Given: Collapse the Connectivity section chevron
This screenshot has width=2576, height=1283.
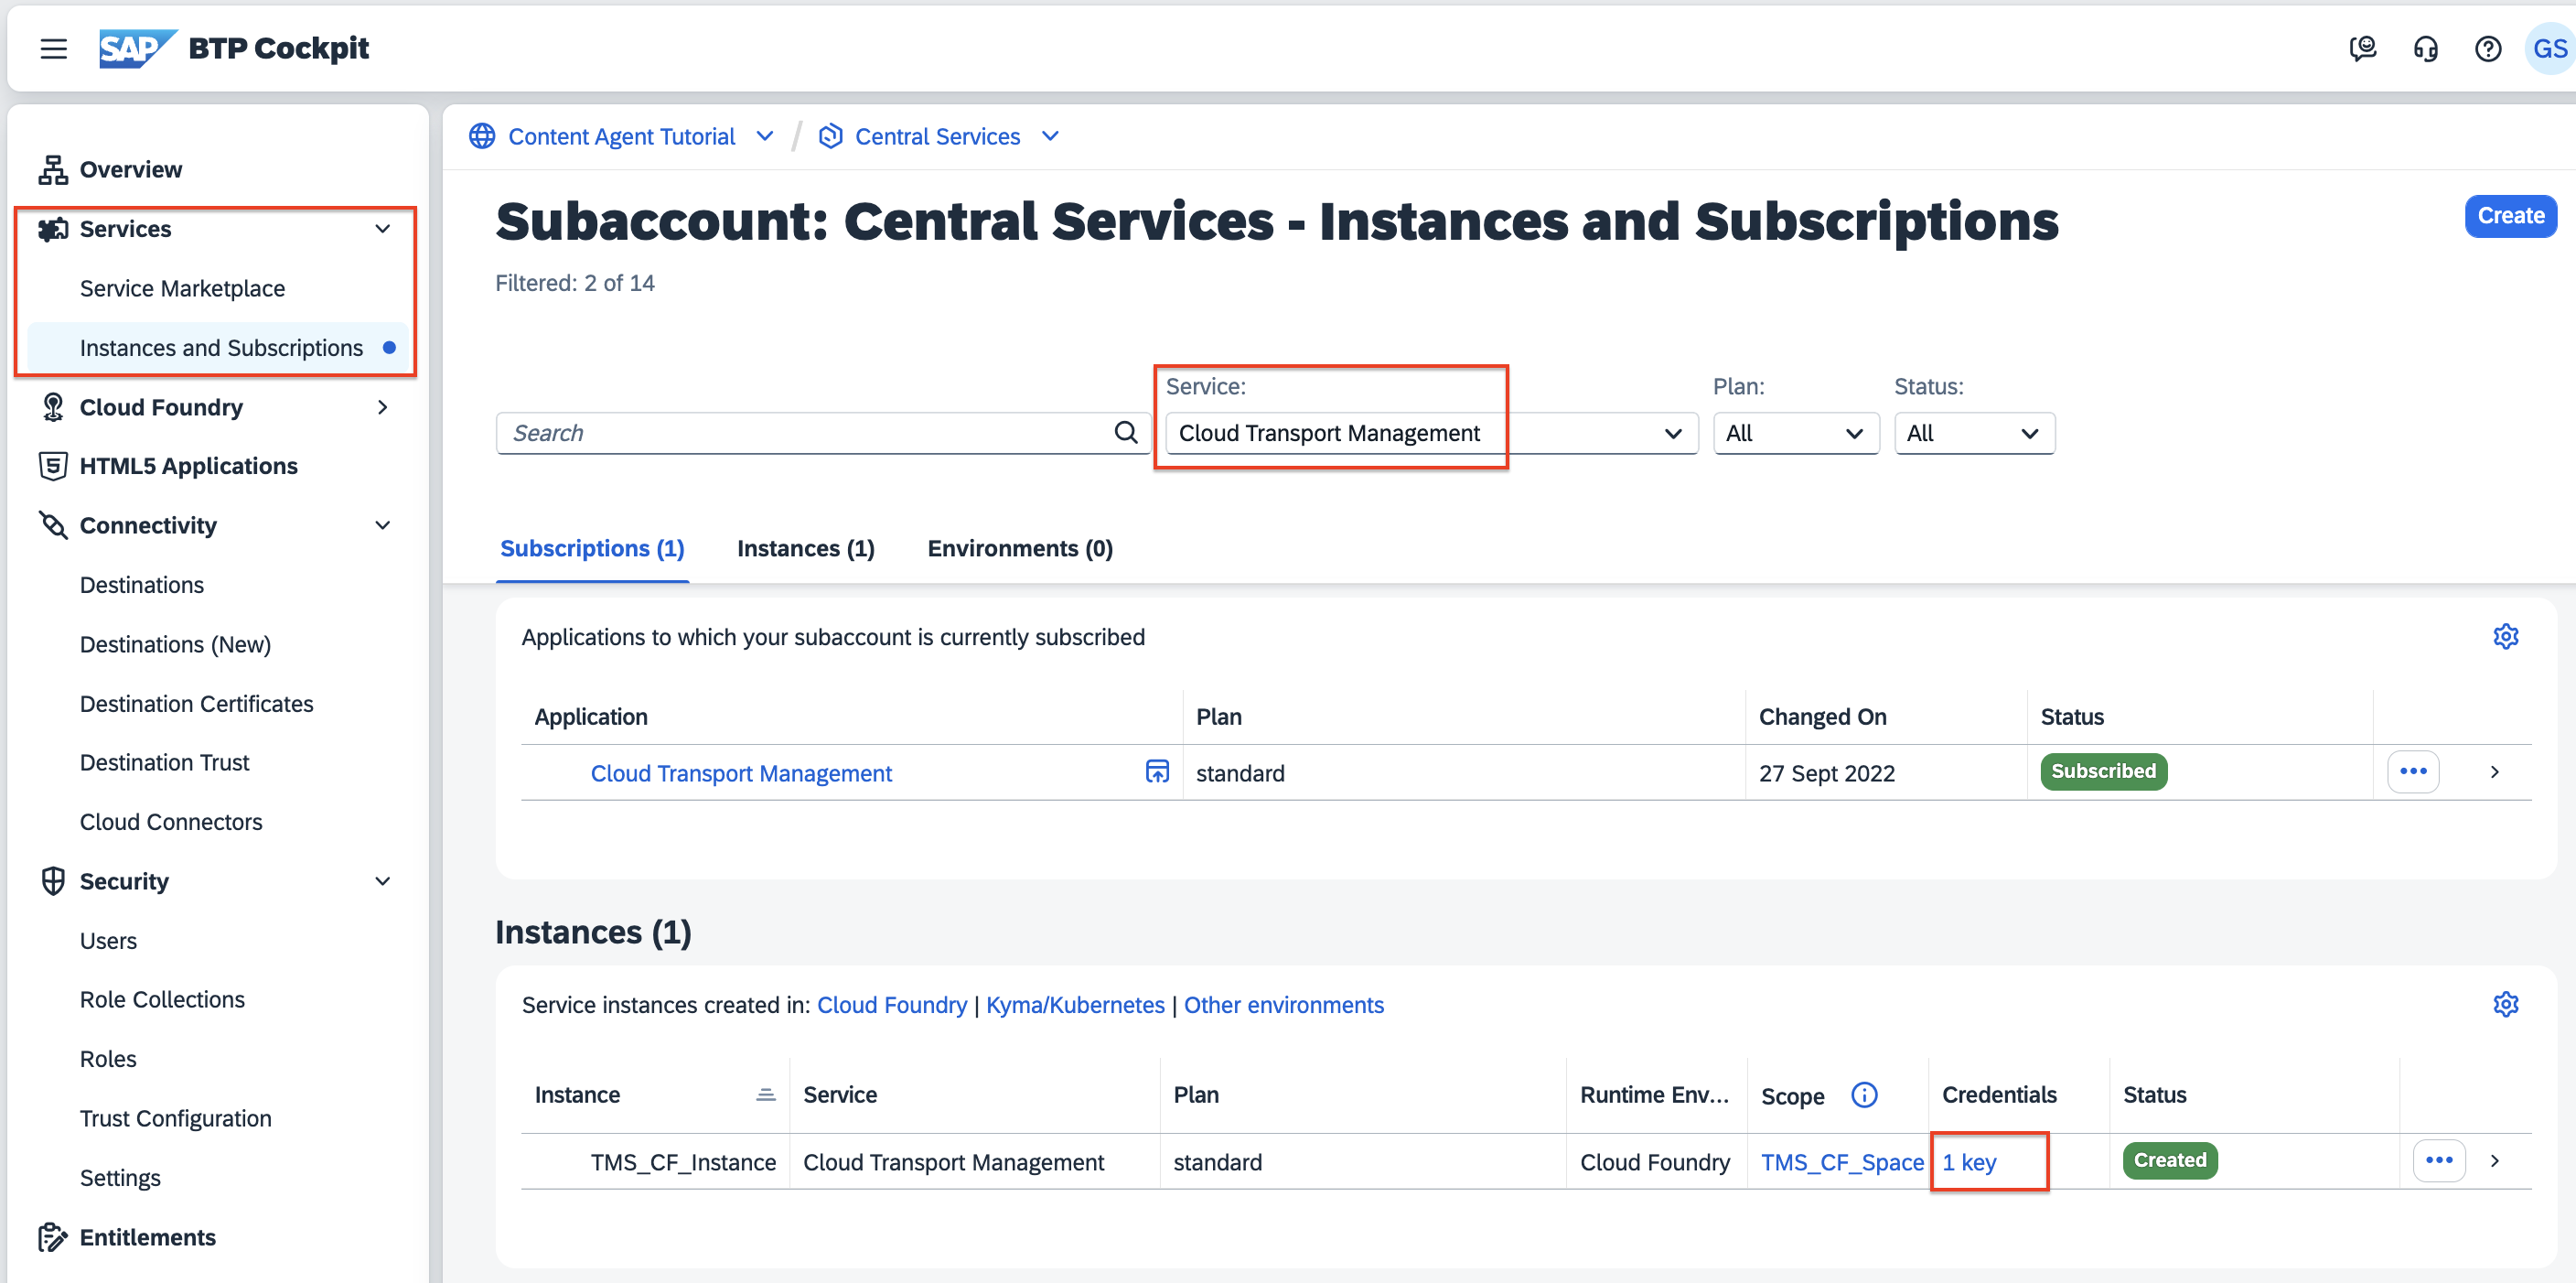Looking at the screenshot, I should pyautogui.click(x=382, y=525).
